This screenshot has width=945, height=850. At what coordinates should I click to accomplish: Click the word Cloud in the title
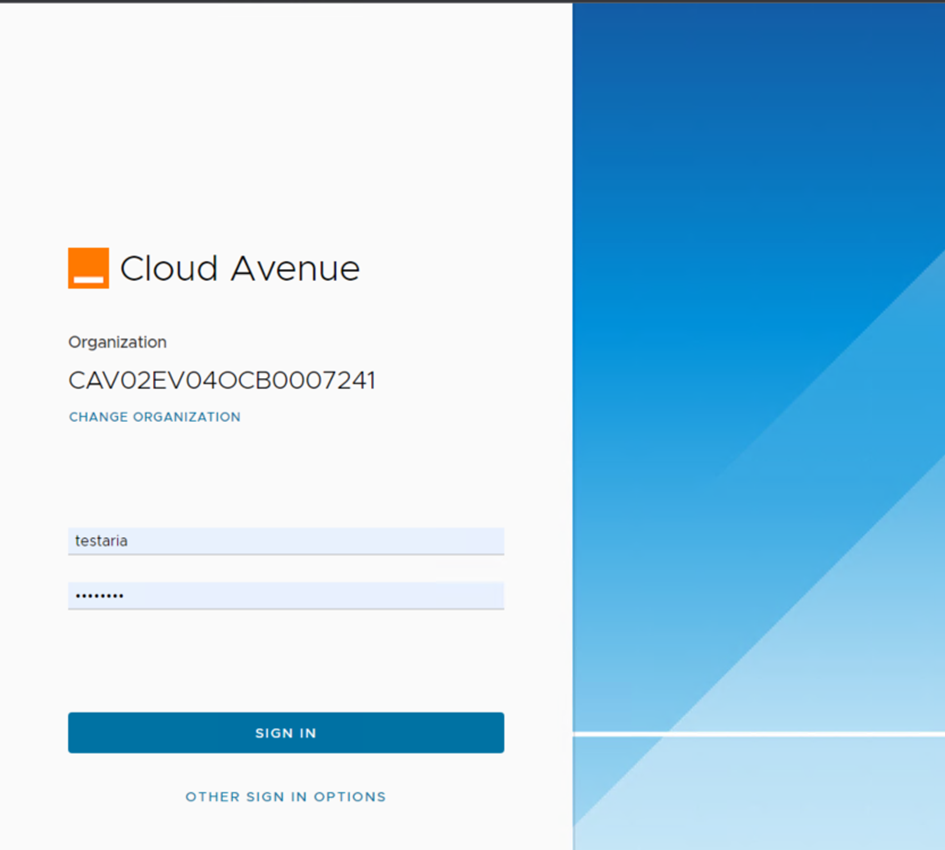tap(169, 269)
